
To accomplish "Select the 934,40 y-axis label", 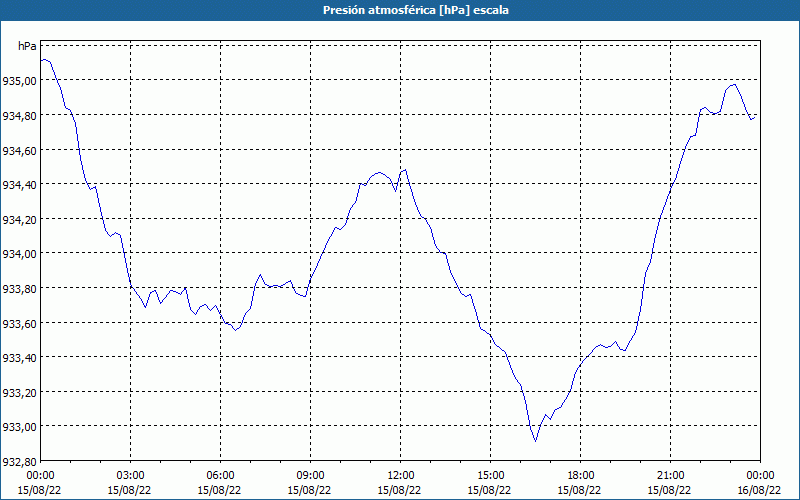I will coord(20,185).
